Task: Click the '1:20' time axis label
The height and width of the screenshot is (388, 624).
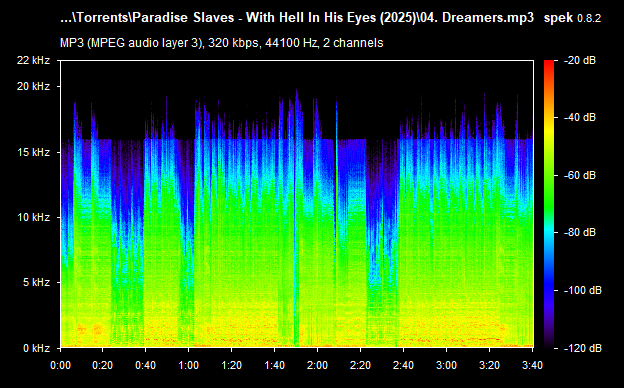Action: 232,365
